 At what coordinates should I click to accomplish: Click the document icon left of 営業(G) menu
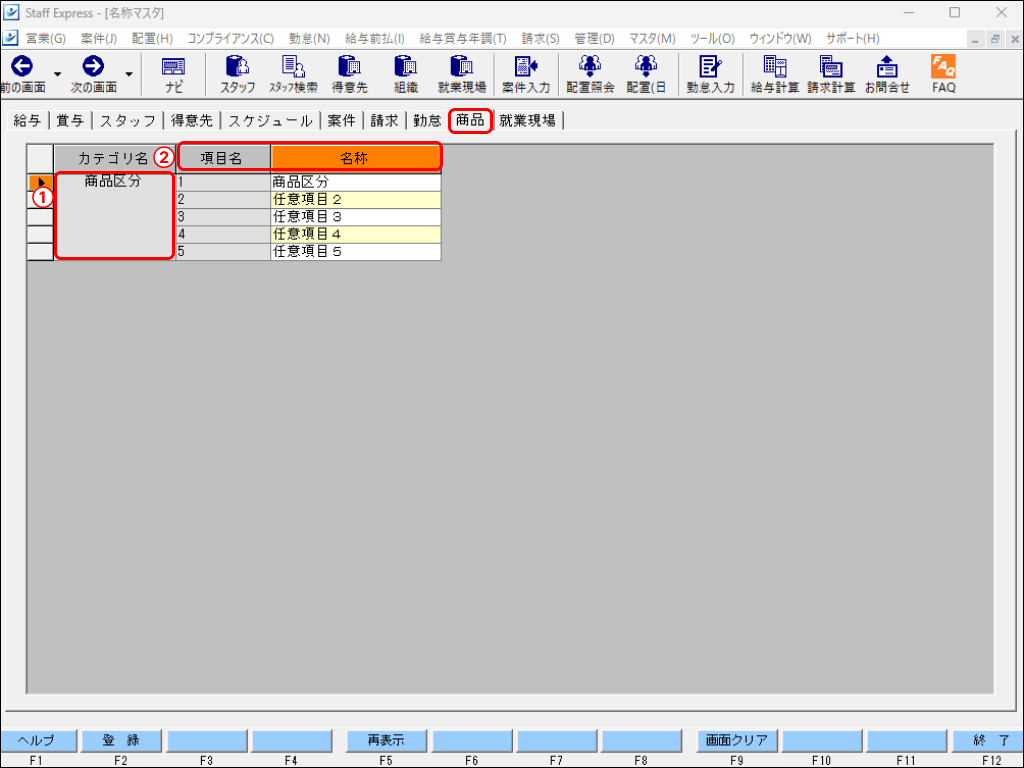[x=10, y=38]
